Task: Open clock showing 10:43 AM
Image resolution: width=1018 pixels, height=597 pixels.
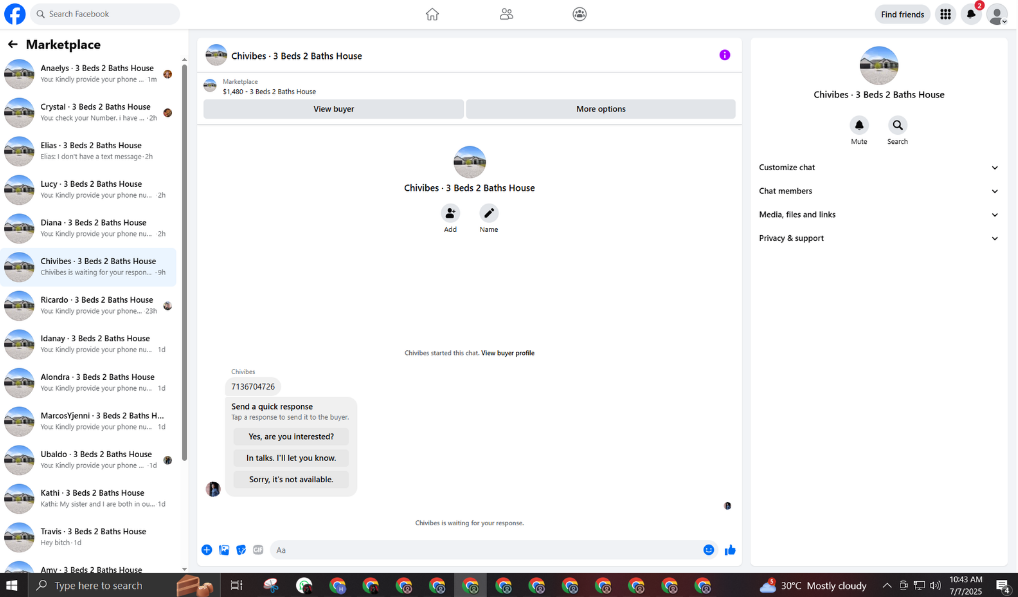Action: (966, 585)
